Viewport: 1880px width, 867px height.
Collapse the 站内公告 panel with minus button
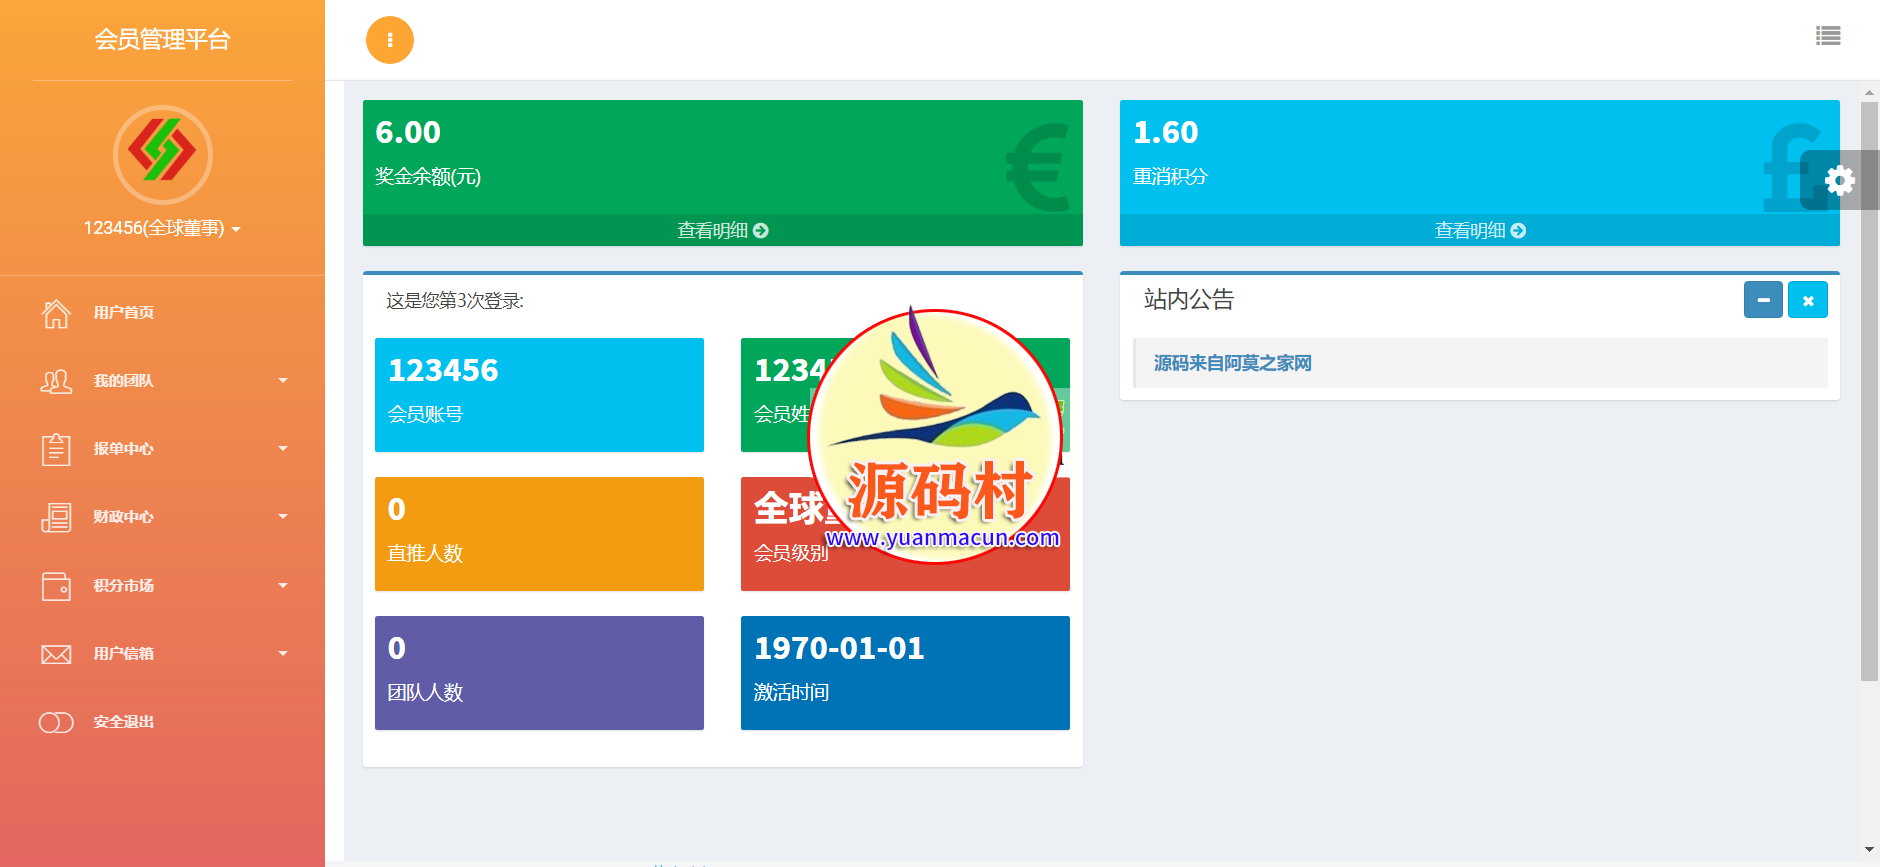(1763, 300)
